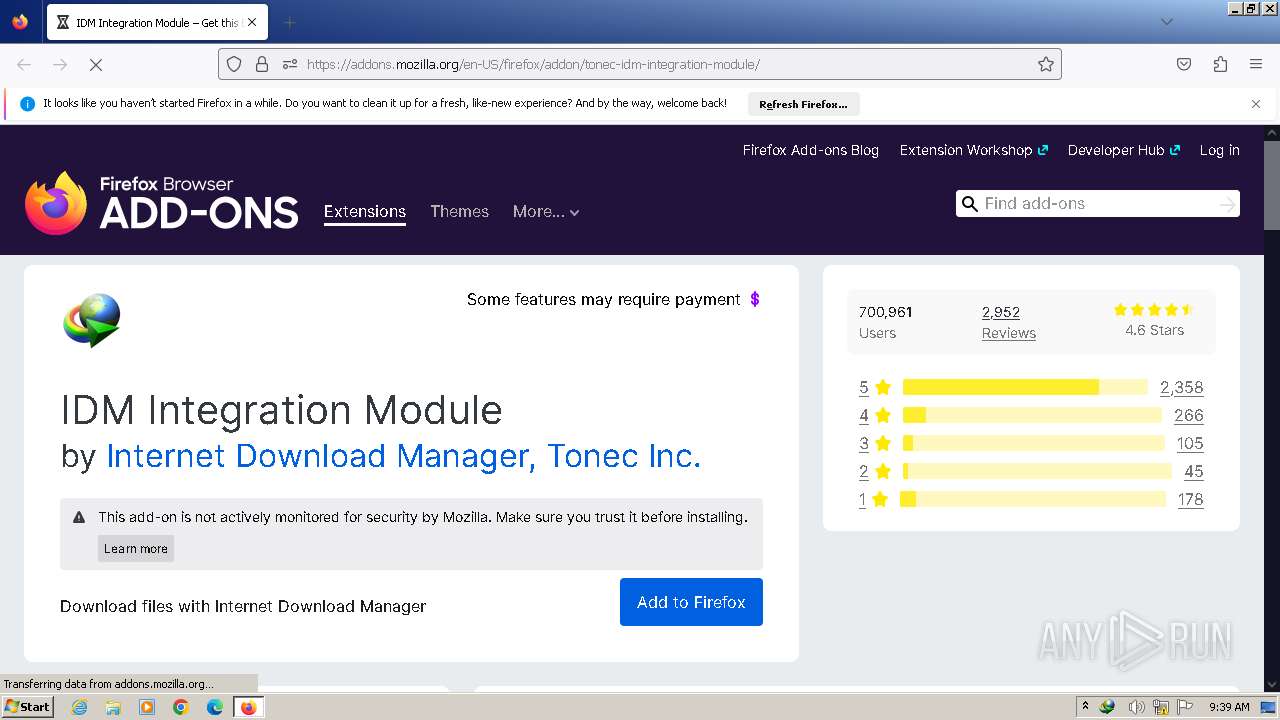This screenshot has height=720, width=1280.
Task: Open the system tray volume icon
Action: tap(1136, 707)
